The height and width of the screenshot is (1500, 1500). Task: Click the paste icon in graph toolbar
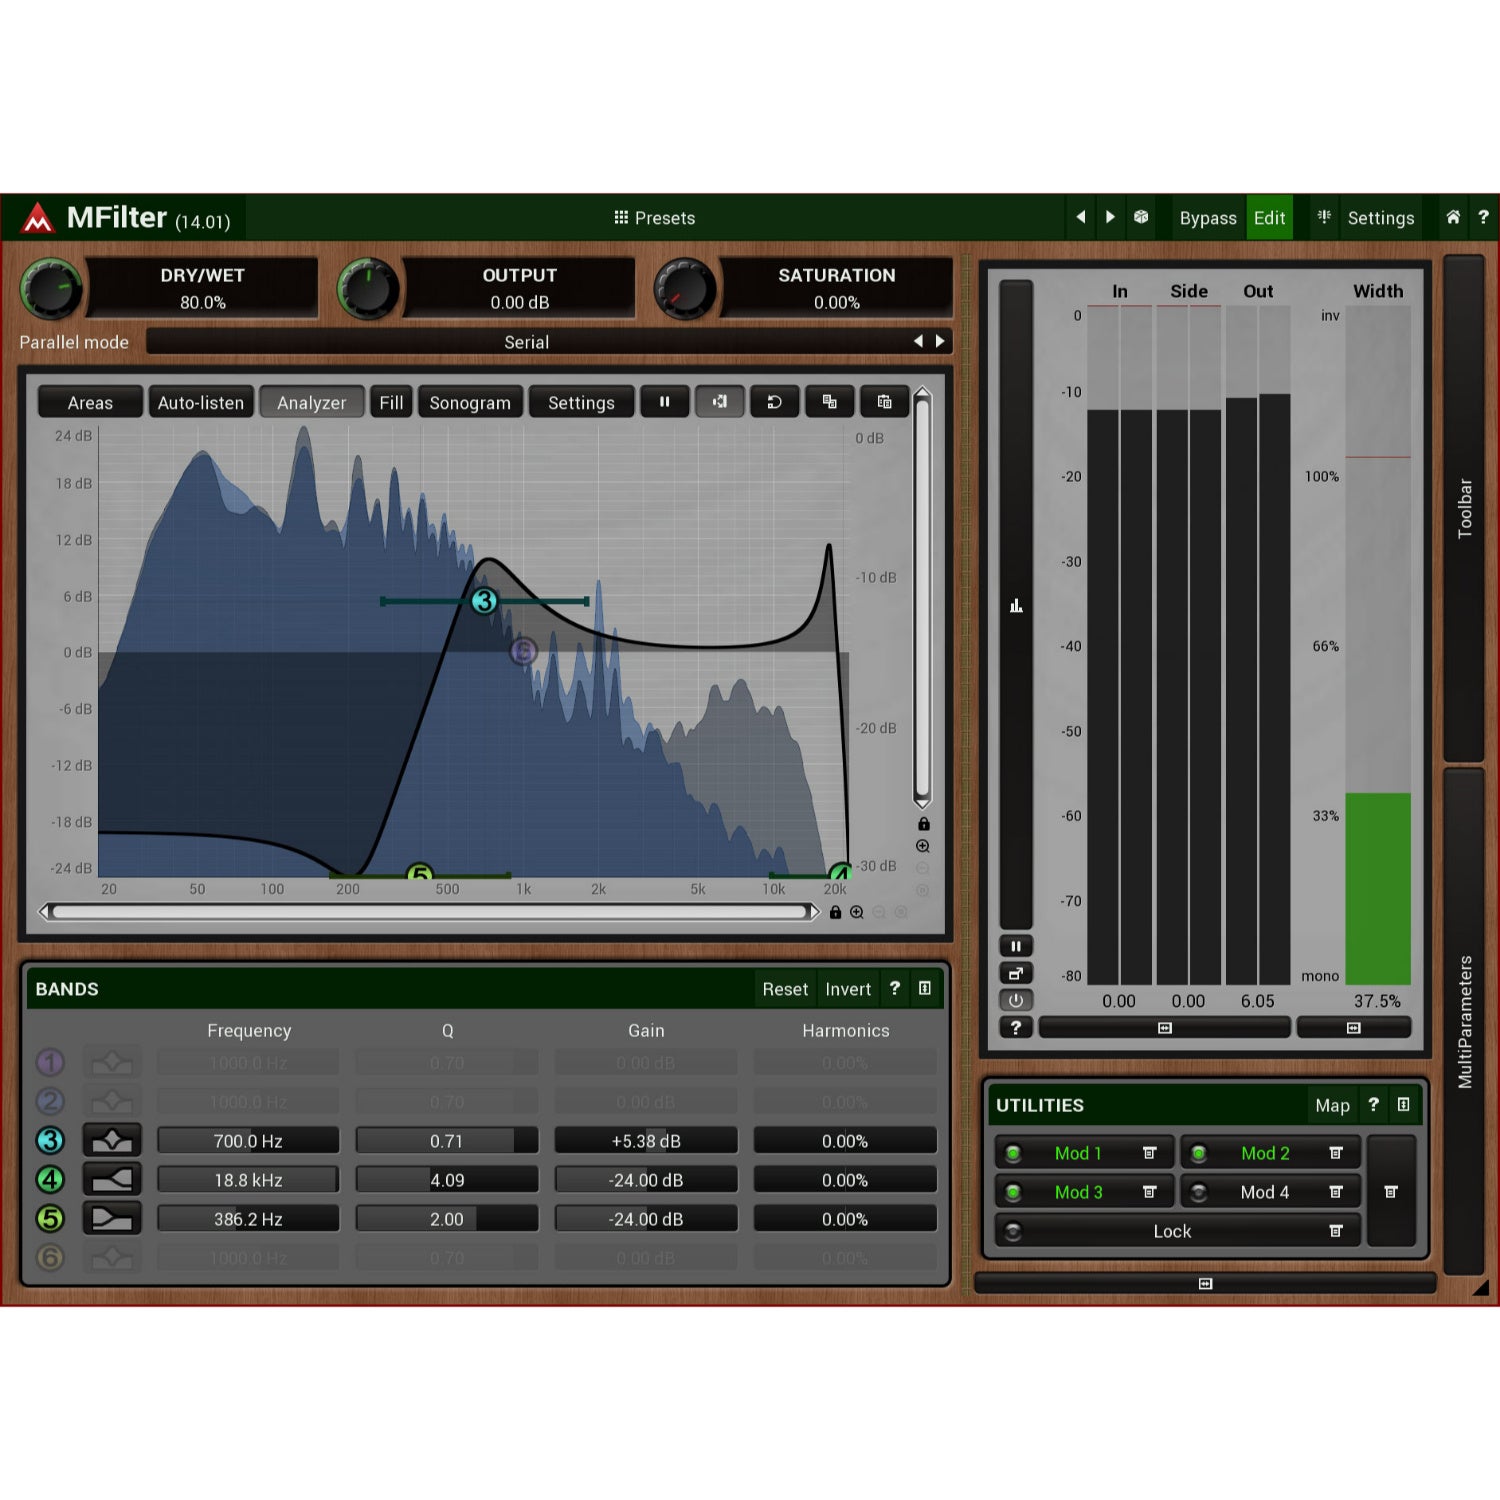[x=884, y=402]
